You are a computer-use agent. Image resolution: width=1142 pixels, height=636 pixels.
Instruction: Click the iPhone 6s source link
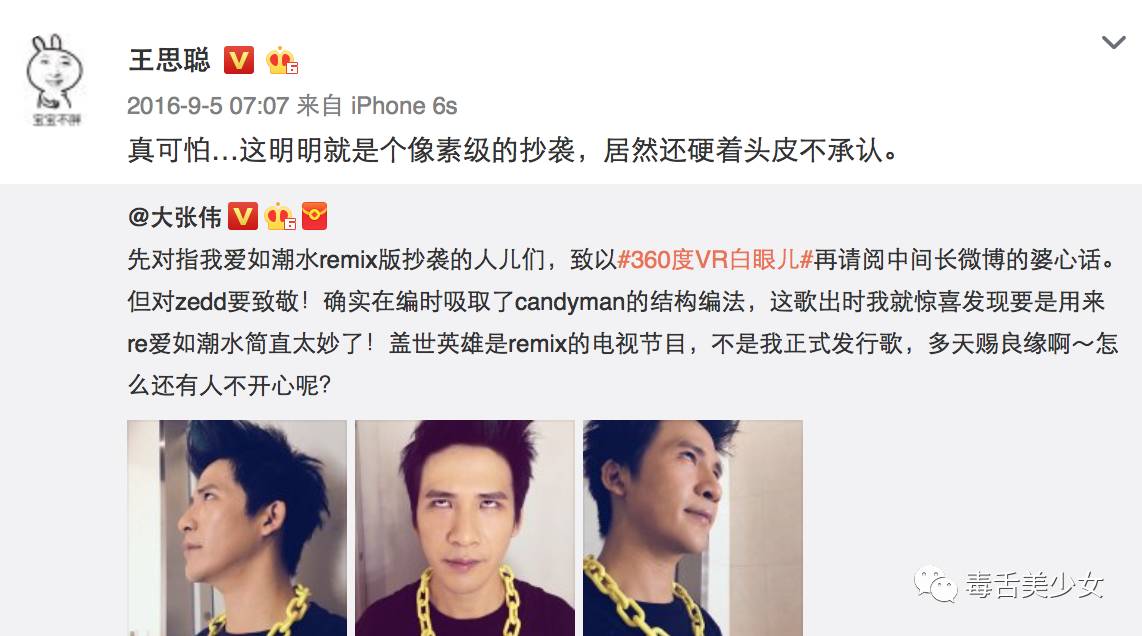404,106
